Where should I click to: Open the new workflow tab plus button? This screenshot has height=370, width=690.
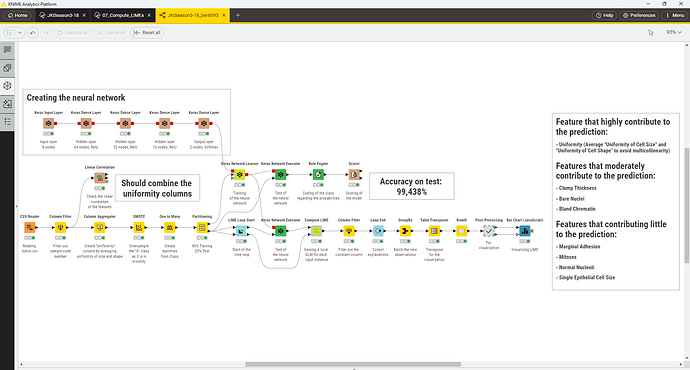point(238,15)
